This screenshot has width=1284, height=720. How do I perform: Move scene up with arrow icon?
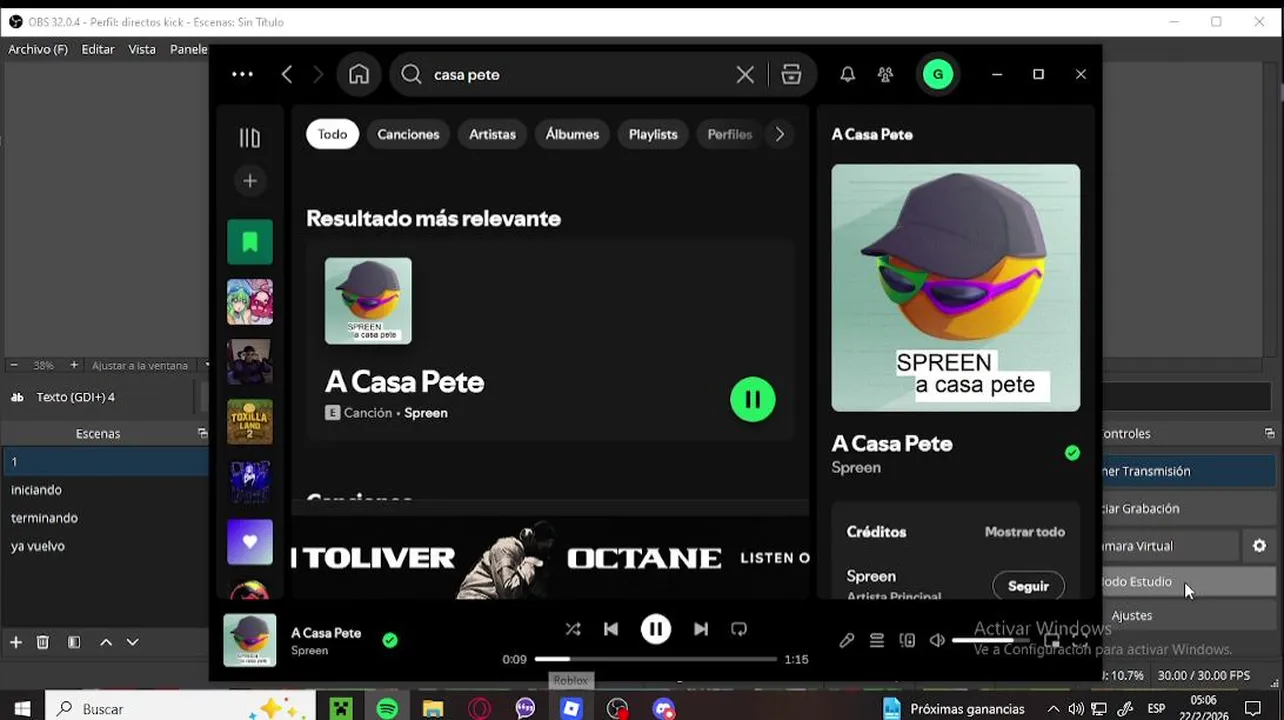pyautogui.click(x=106, y=642)
